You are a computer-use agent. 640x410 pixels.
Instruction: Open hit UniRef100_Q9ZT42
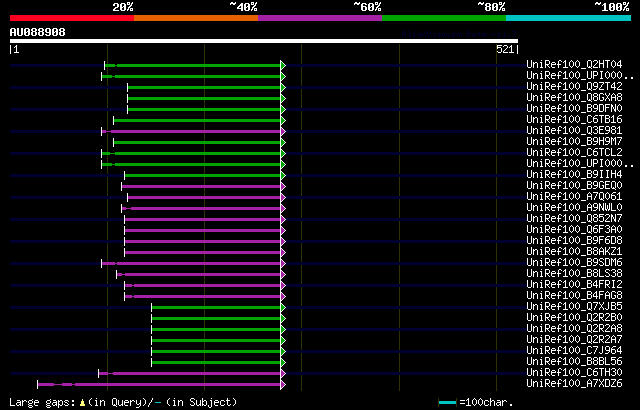point(574,86)
